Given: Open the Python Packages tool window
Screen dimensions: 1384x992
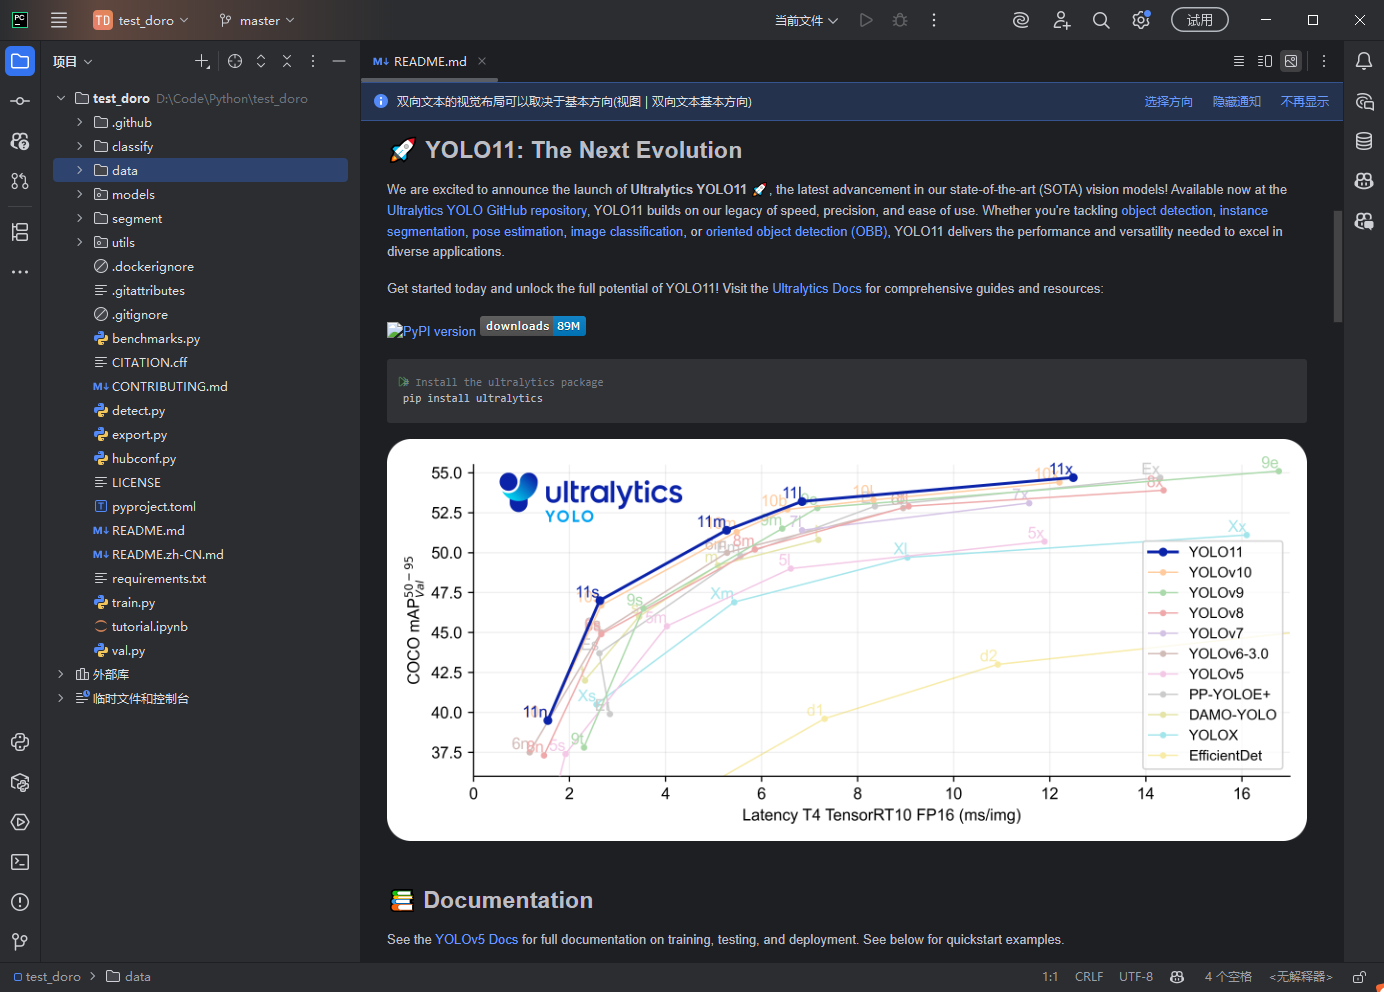Looking at the screenshot, I should 20,782.
